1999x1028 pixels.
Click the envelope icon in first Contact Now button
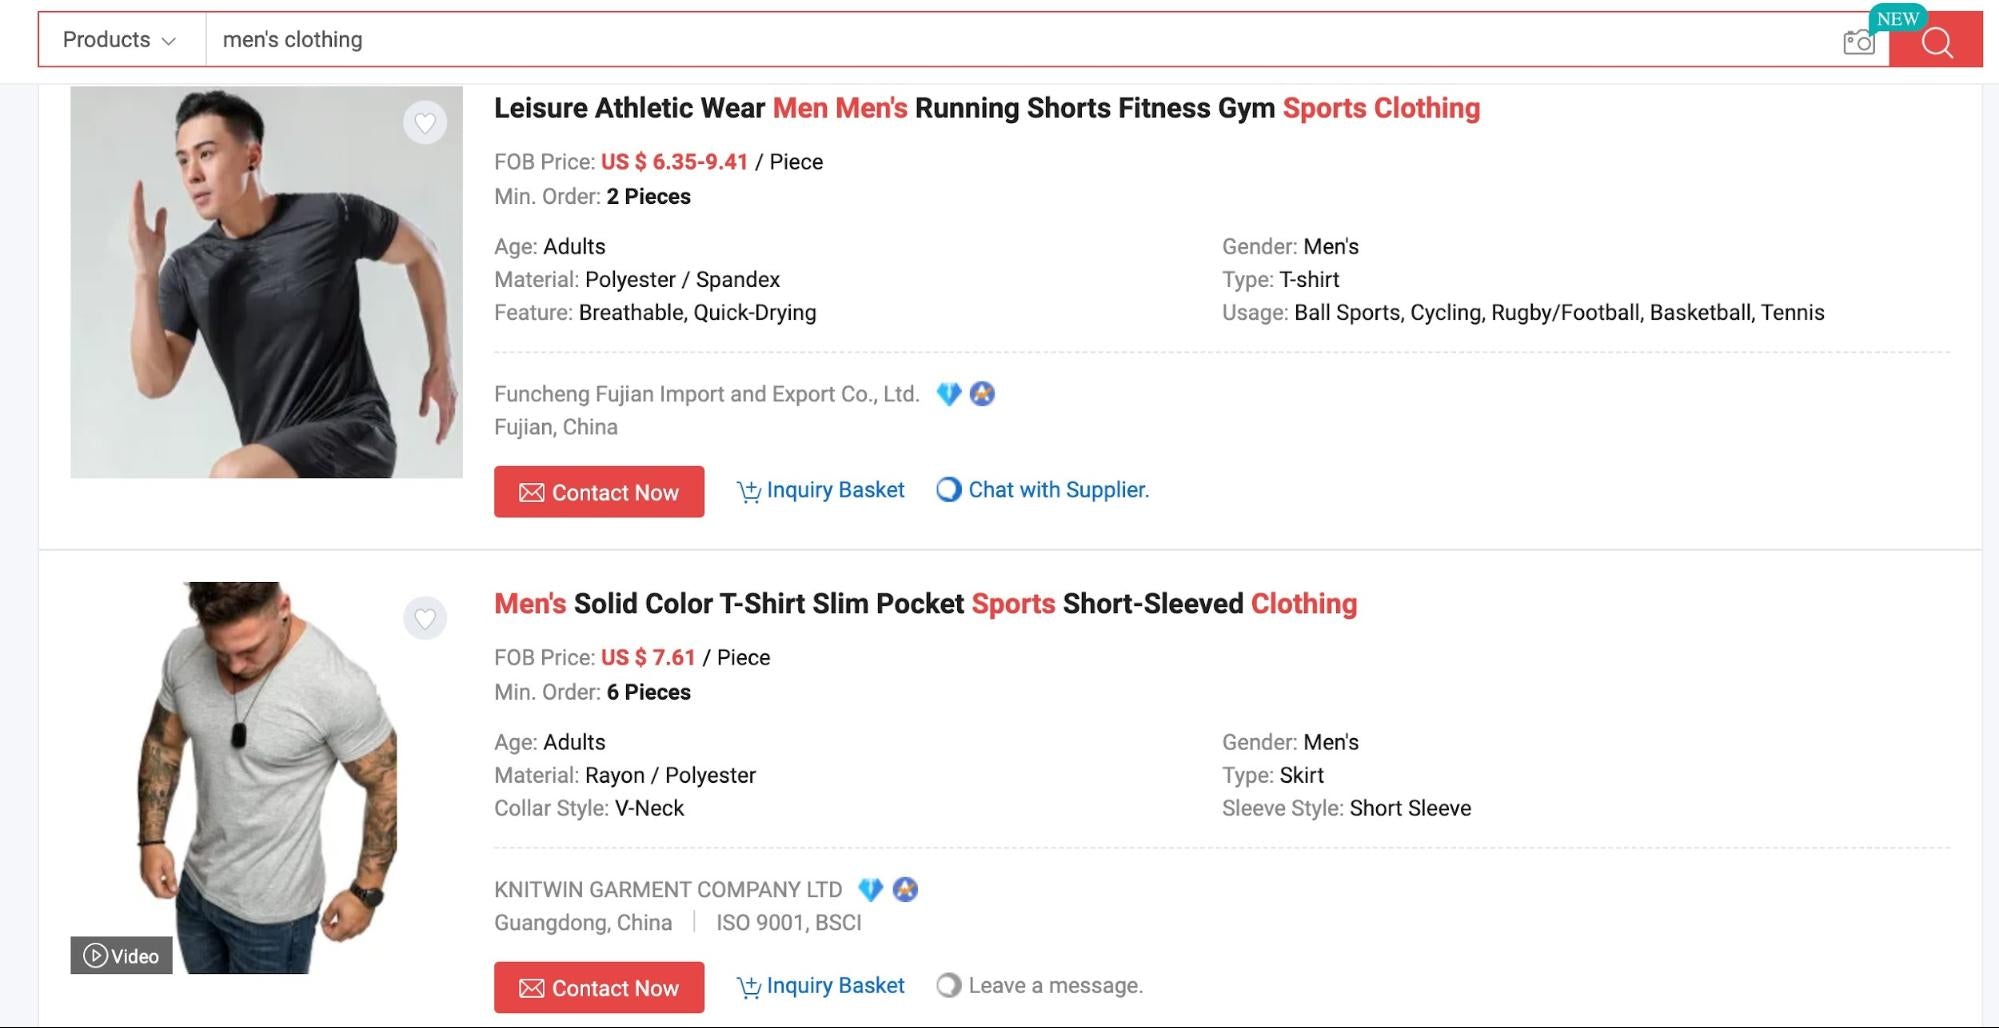click(534, 492)
